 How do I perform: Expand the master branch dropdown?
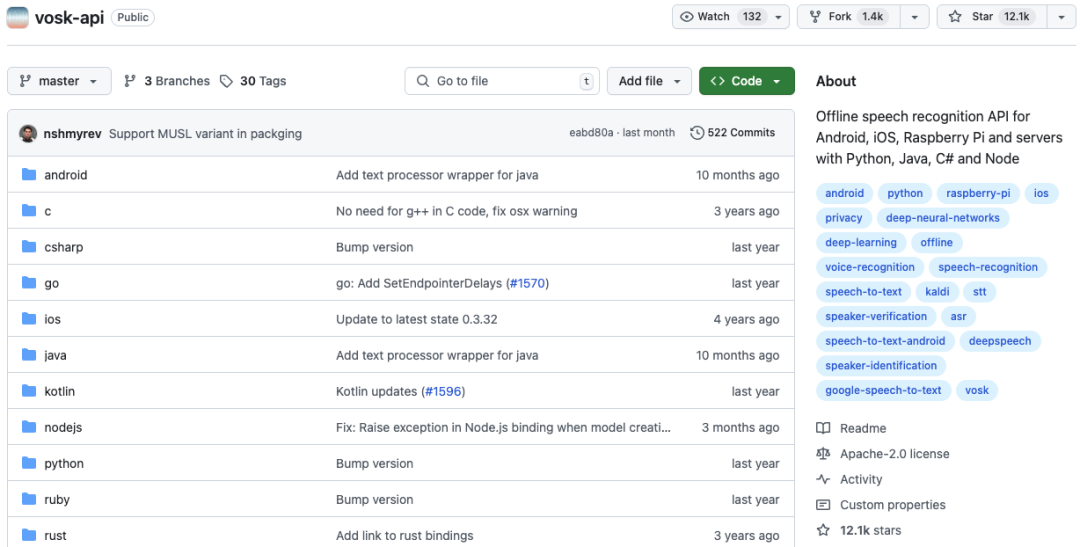point(59,81)
